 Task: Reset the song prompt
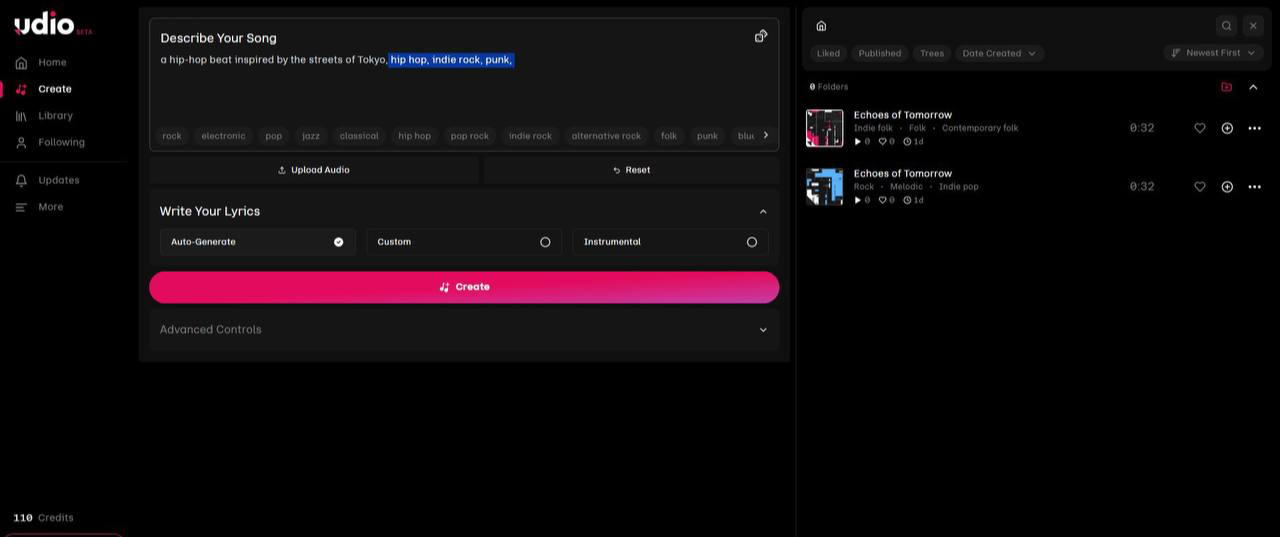[x=631, y=170]
